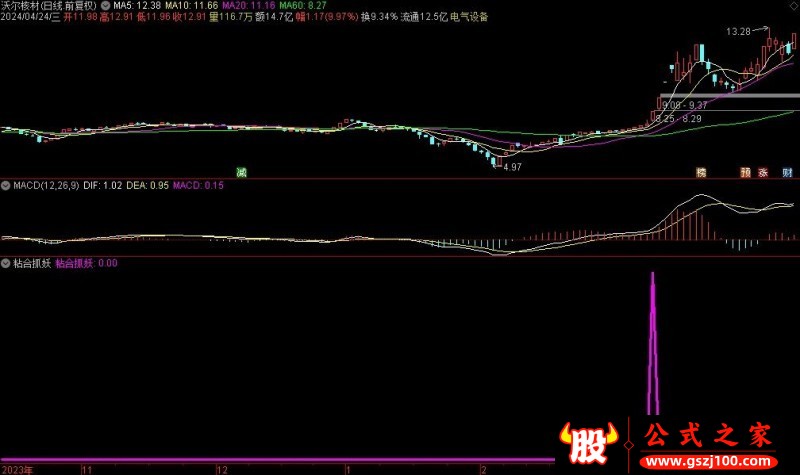Select the MACD(12,26,9) indicator title

(x=46, y=185)
